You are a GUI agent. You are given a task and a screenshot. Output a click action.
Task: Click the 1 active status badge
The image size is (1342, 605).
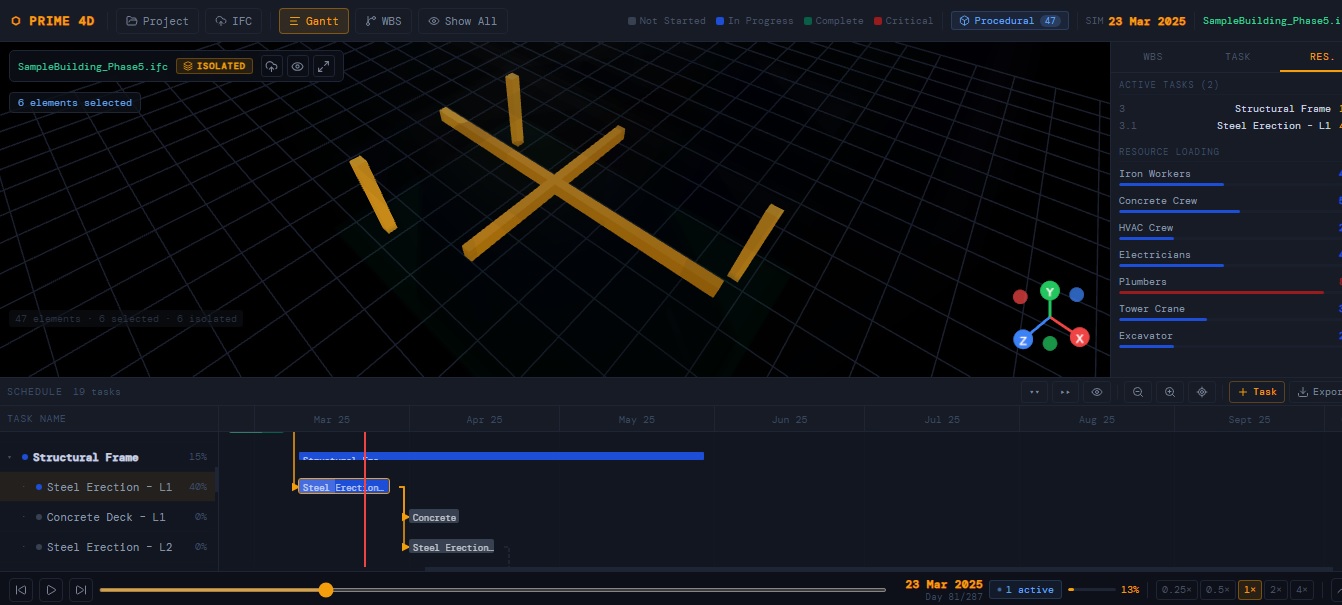tap(1026, 590)
